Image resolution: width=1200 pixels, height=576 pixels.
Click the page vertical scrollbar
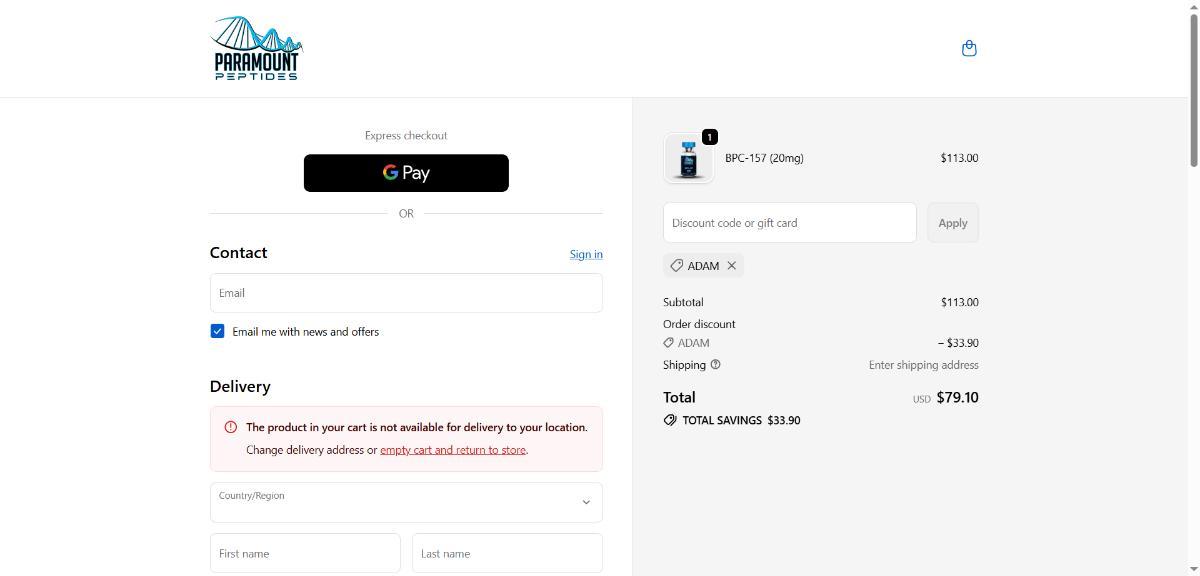[1192, 90]
